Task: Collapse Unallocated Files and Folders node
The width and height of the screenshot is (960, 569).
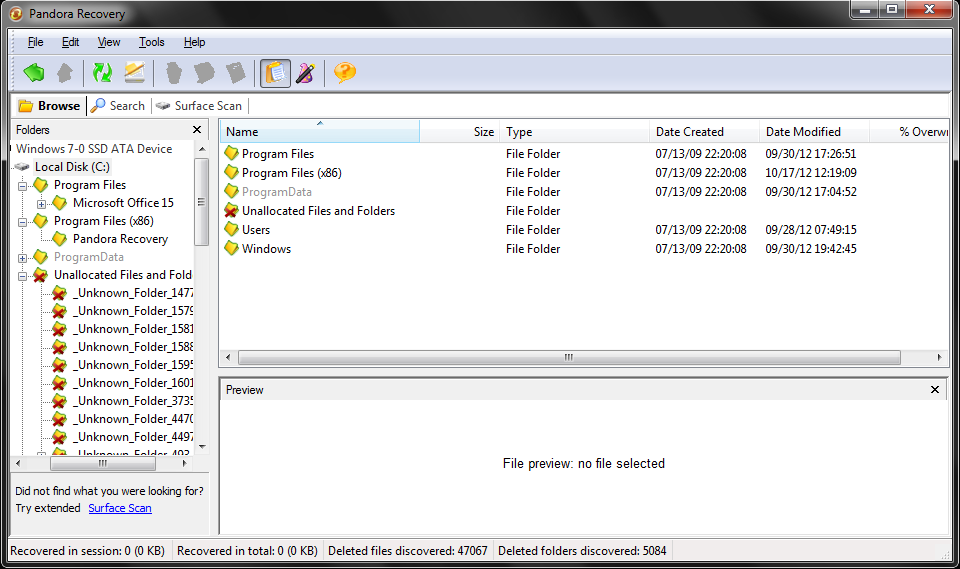Action: click(x=23, y=276)
